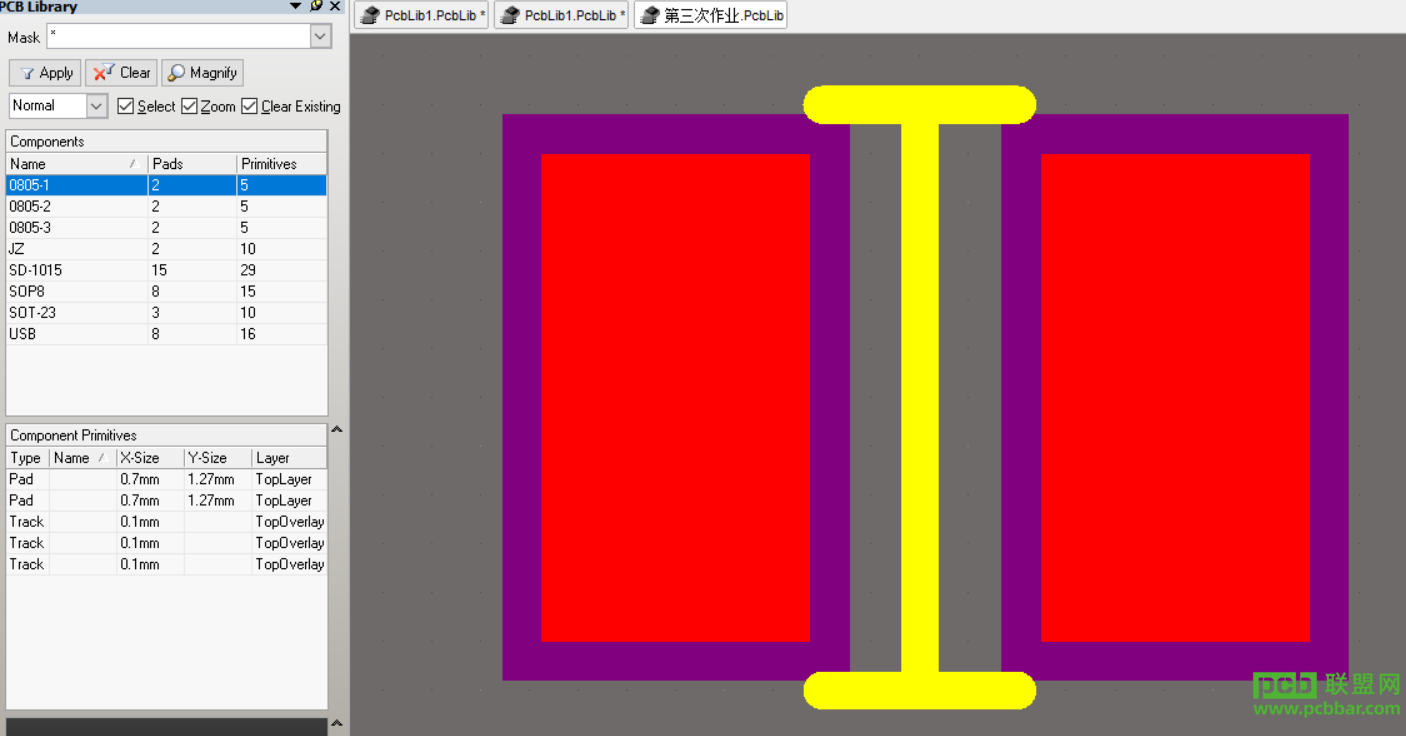Image resolution: width=1406 pixels, height=736 pixels.
Task: Sort components by Name column
Action: [77, 164]
